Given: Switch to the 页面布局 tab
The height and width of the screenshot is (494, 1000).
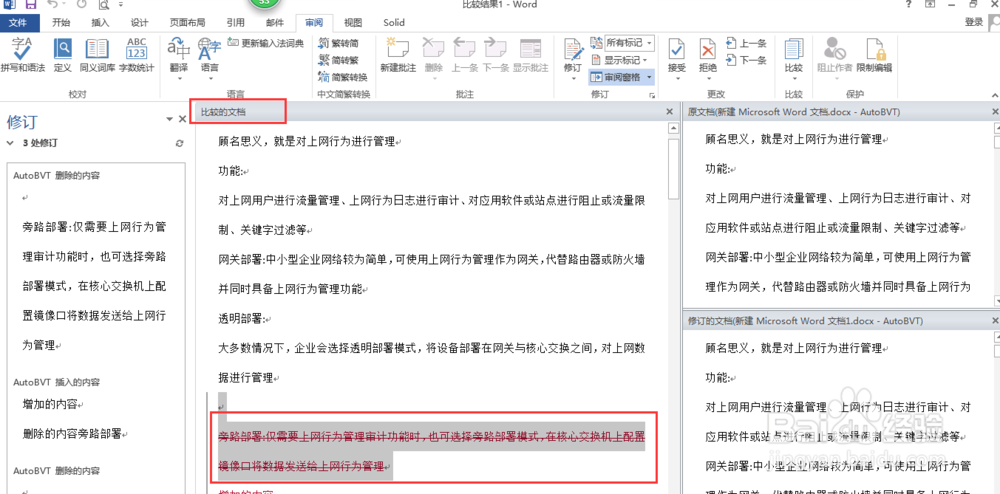Looking at the screenshot, I should click(188, 22).
